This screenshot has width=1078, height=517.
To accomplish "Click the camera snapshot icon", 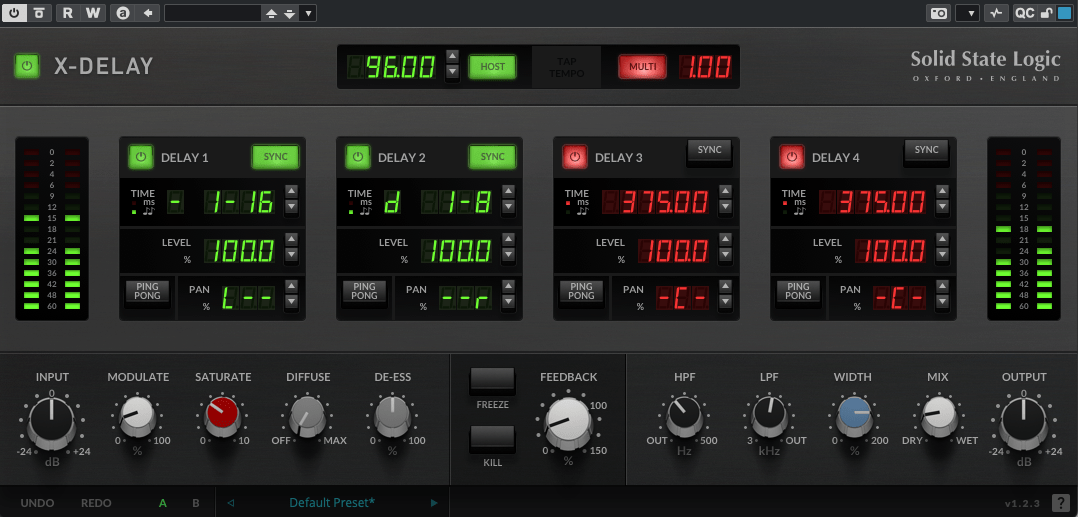I will coord(938,13).
